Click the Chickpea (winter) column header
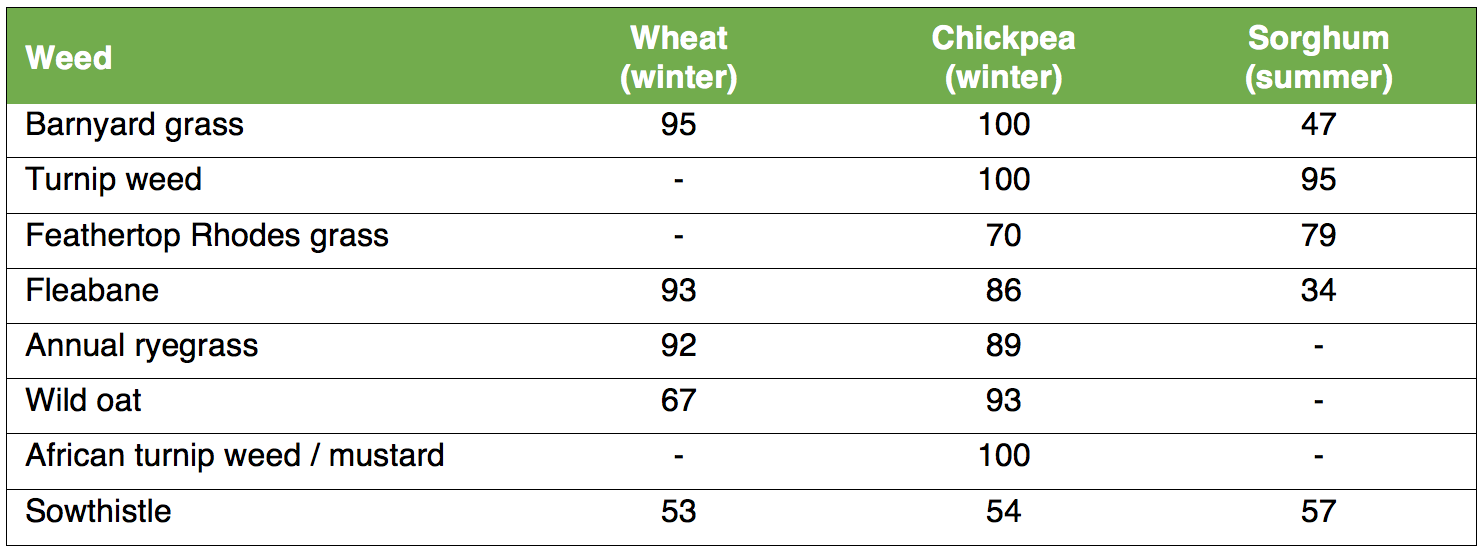 coord(1003,58)
